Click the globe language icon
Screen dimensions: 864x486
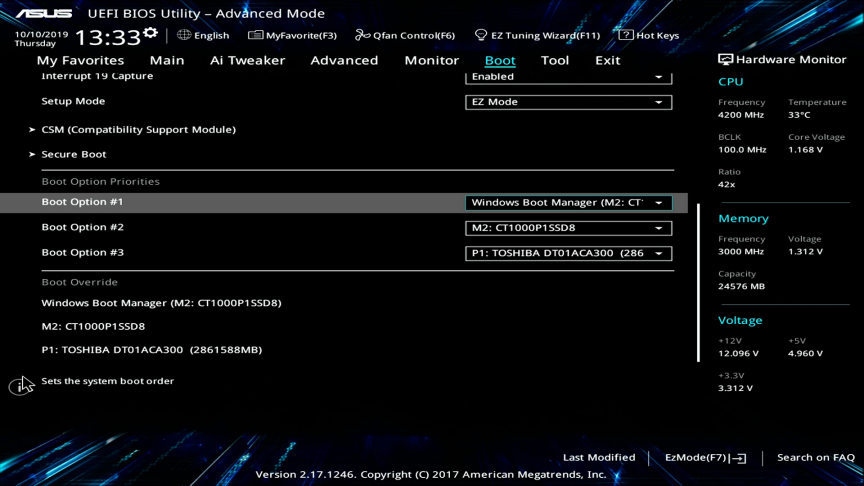pyautogui.click(x=183, y=35)
